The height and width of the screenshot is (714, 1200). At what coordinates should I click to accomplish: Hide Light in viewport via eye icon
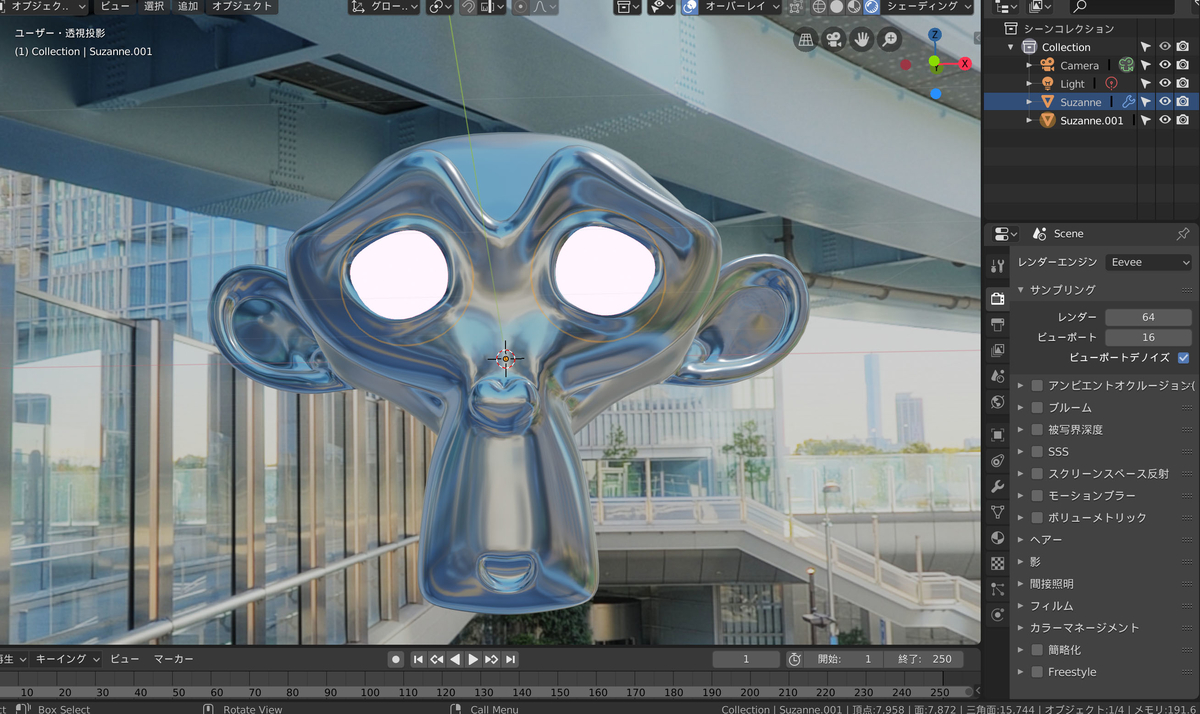pyautogui.click(x=1165, y=84)
